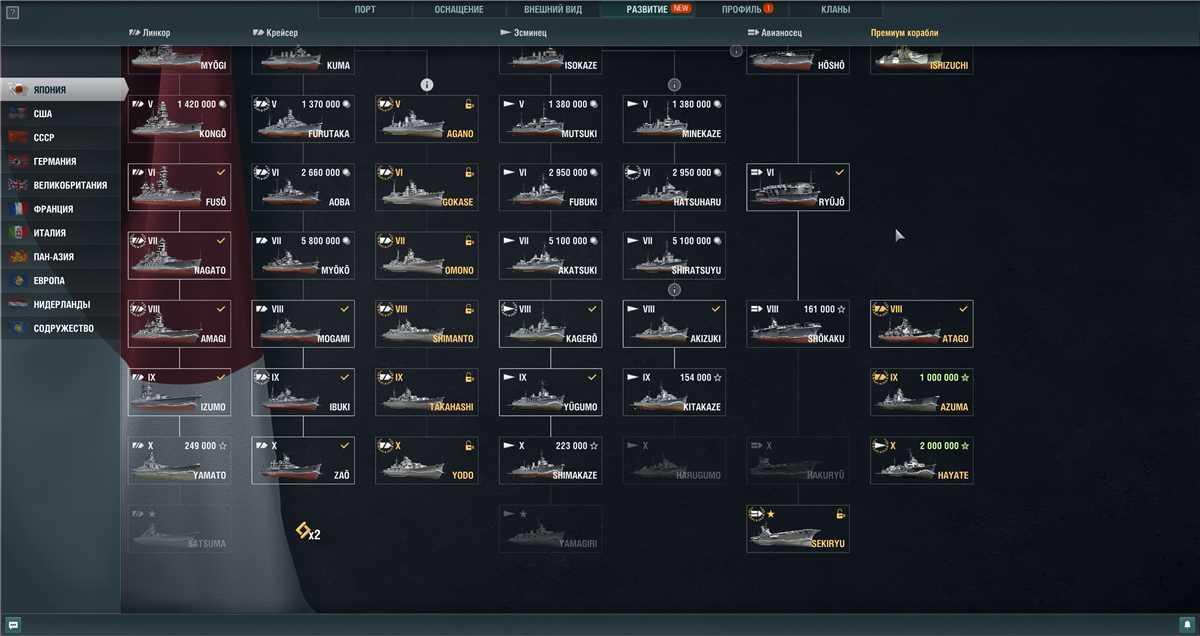This screenshot has width=1200, height=636.
Task: Click info icon above Minekaze branch
Action: click(675, 85)
